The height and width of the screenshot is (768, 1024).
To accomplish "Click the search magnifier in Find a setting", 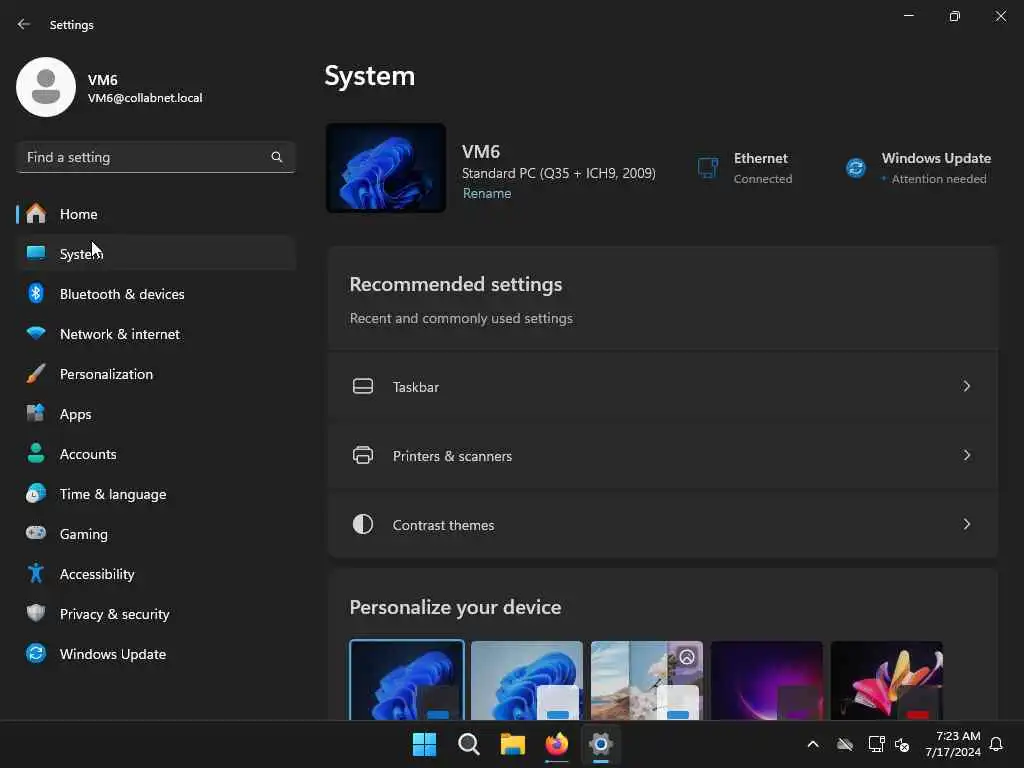I will [x=277, y=157].
